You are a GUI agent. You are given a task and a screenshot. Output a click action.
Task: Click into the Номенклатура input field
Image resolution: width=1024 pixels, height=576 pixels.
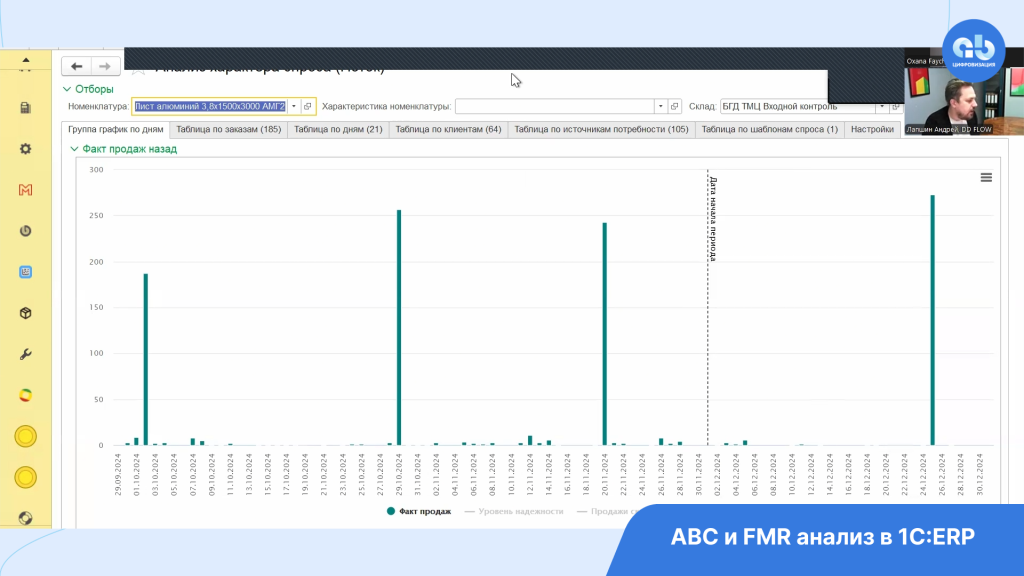coord(210,106)
